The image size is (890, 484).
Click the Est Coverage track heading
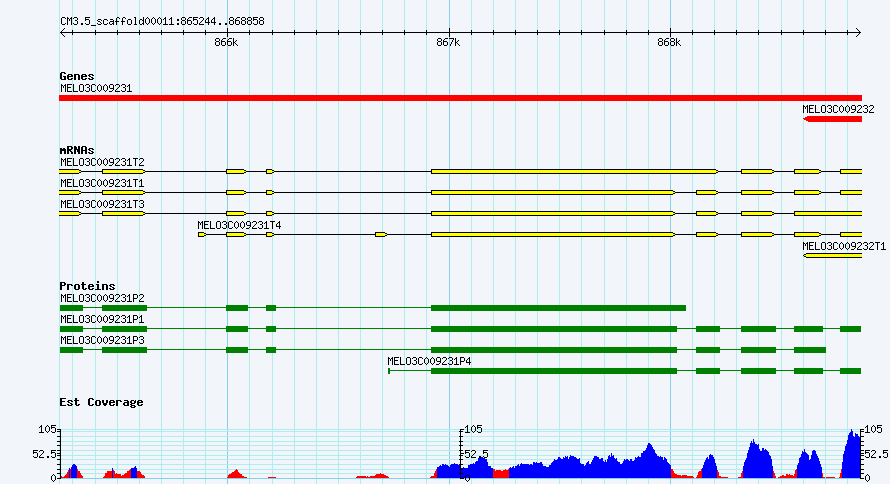(101, 402)
